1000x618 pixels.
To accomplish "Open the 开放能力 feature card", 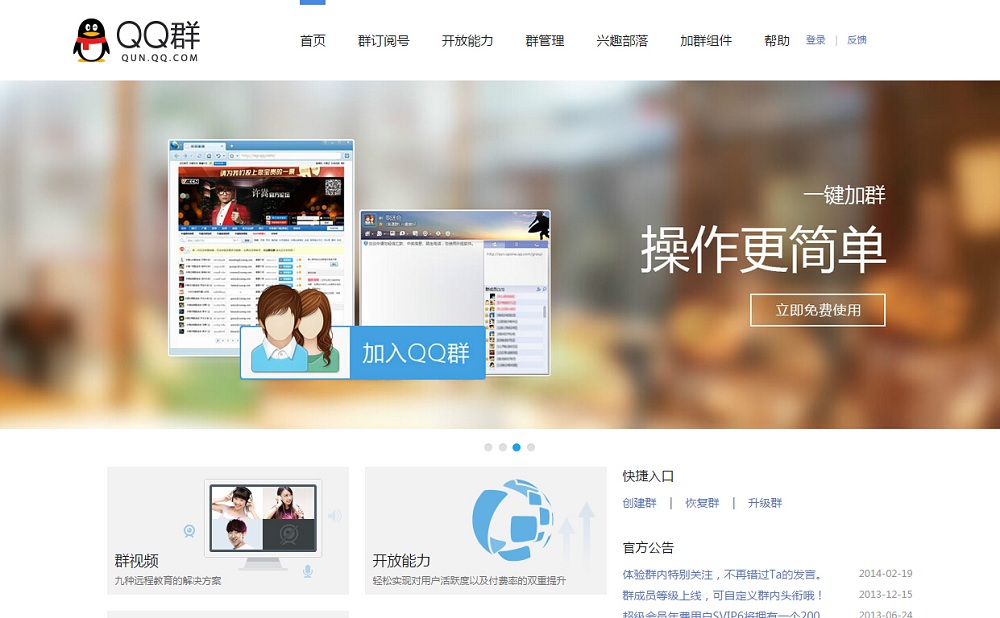I will [485, 531].
